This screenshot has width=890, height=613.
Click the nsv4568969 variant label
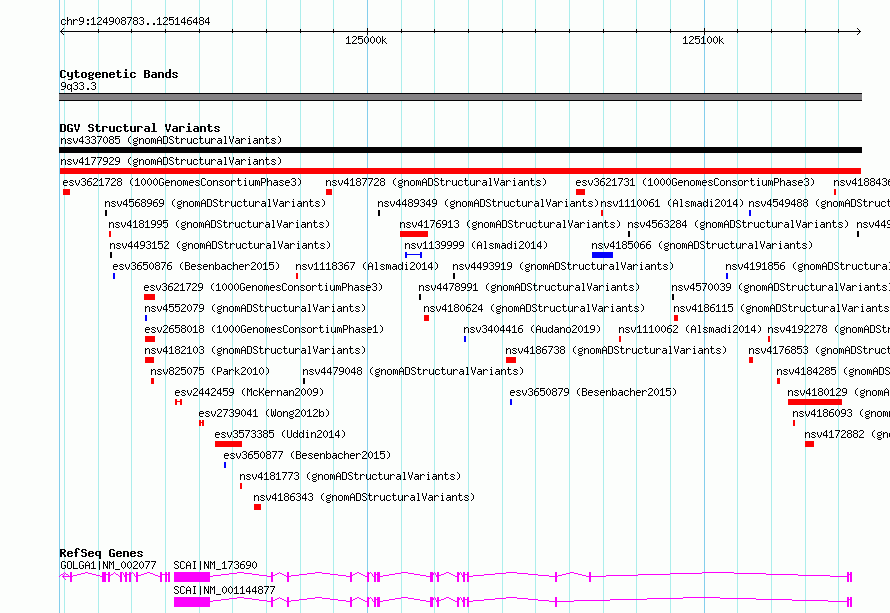(x=215, y=203)
